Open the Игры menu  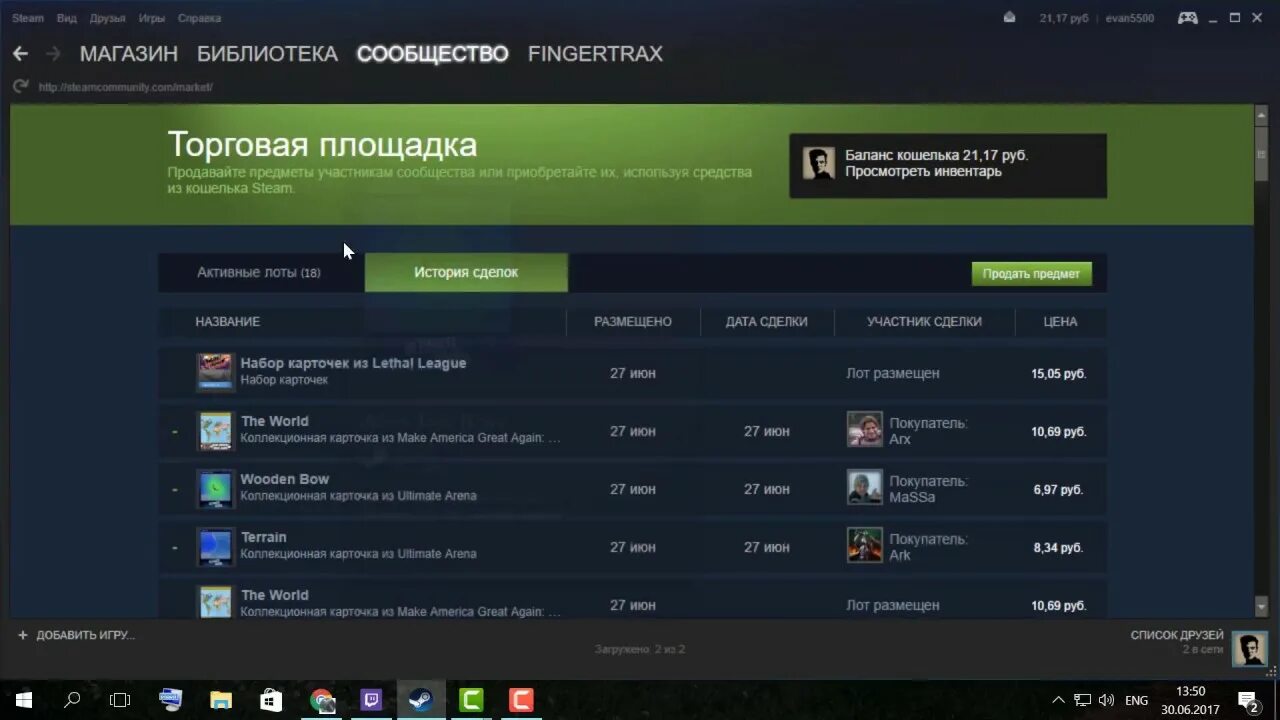[152, 18]
